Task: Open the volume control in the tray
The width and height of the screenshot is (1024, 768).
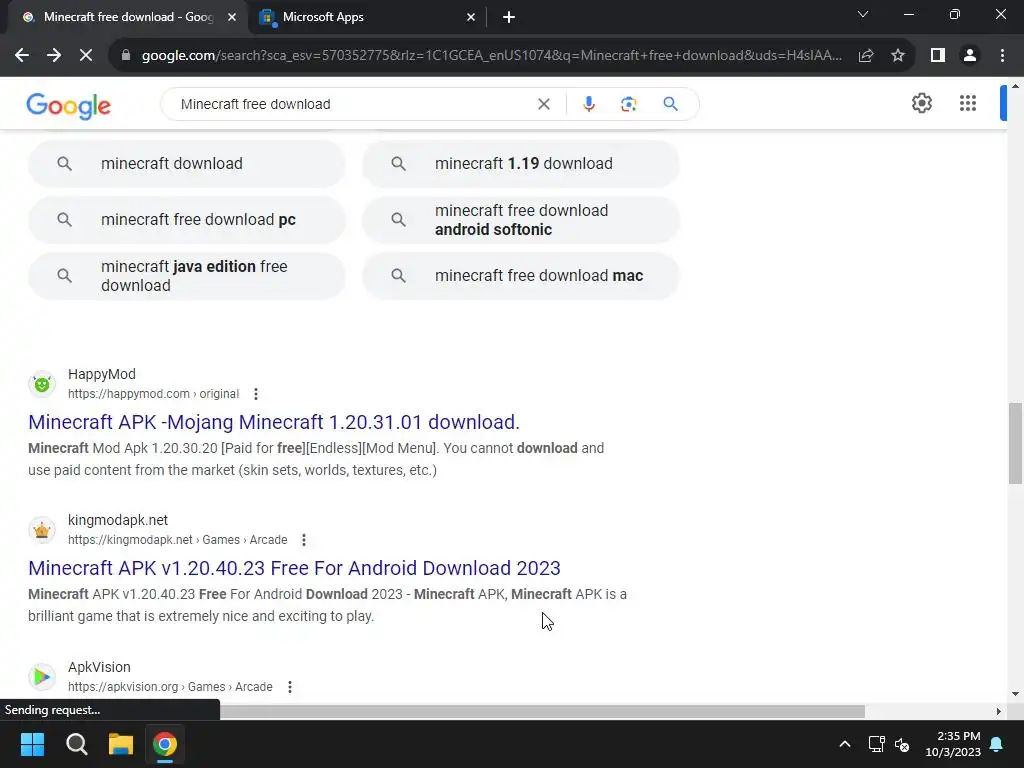Action: pos(903,744)
